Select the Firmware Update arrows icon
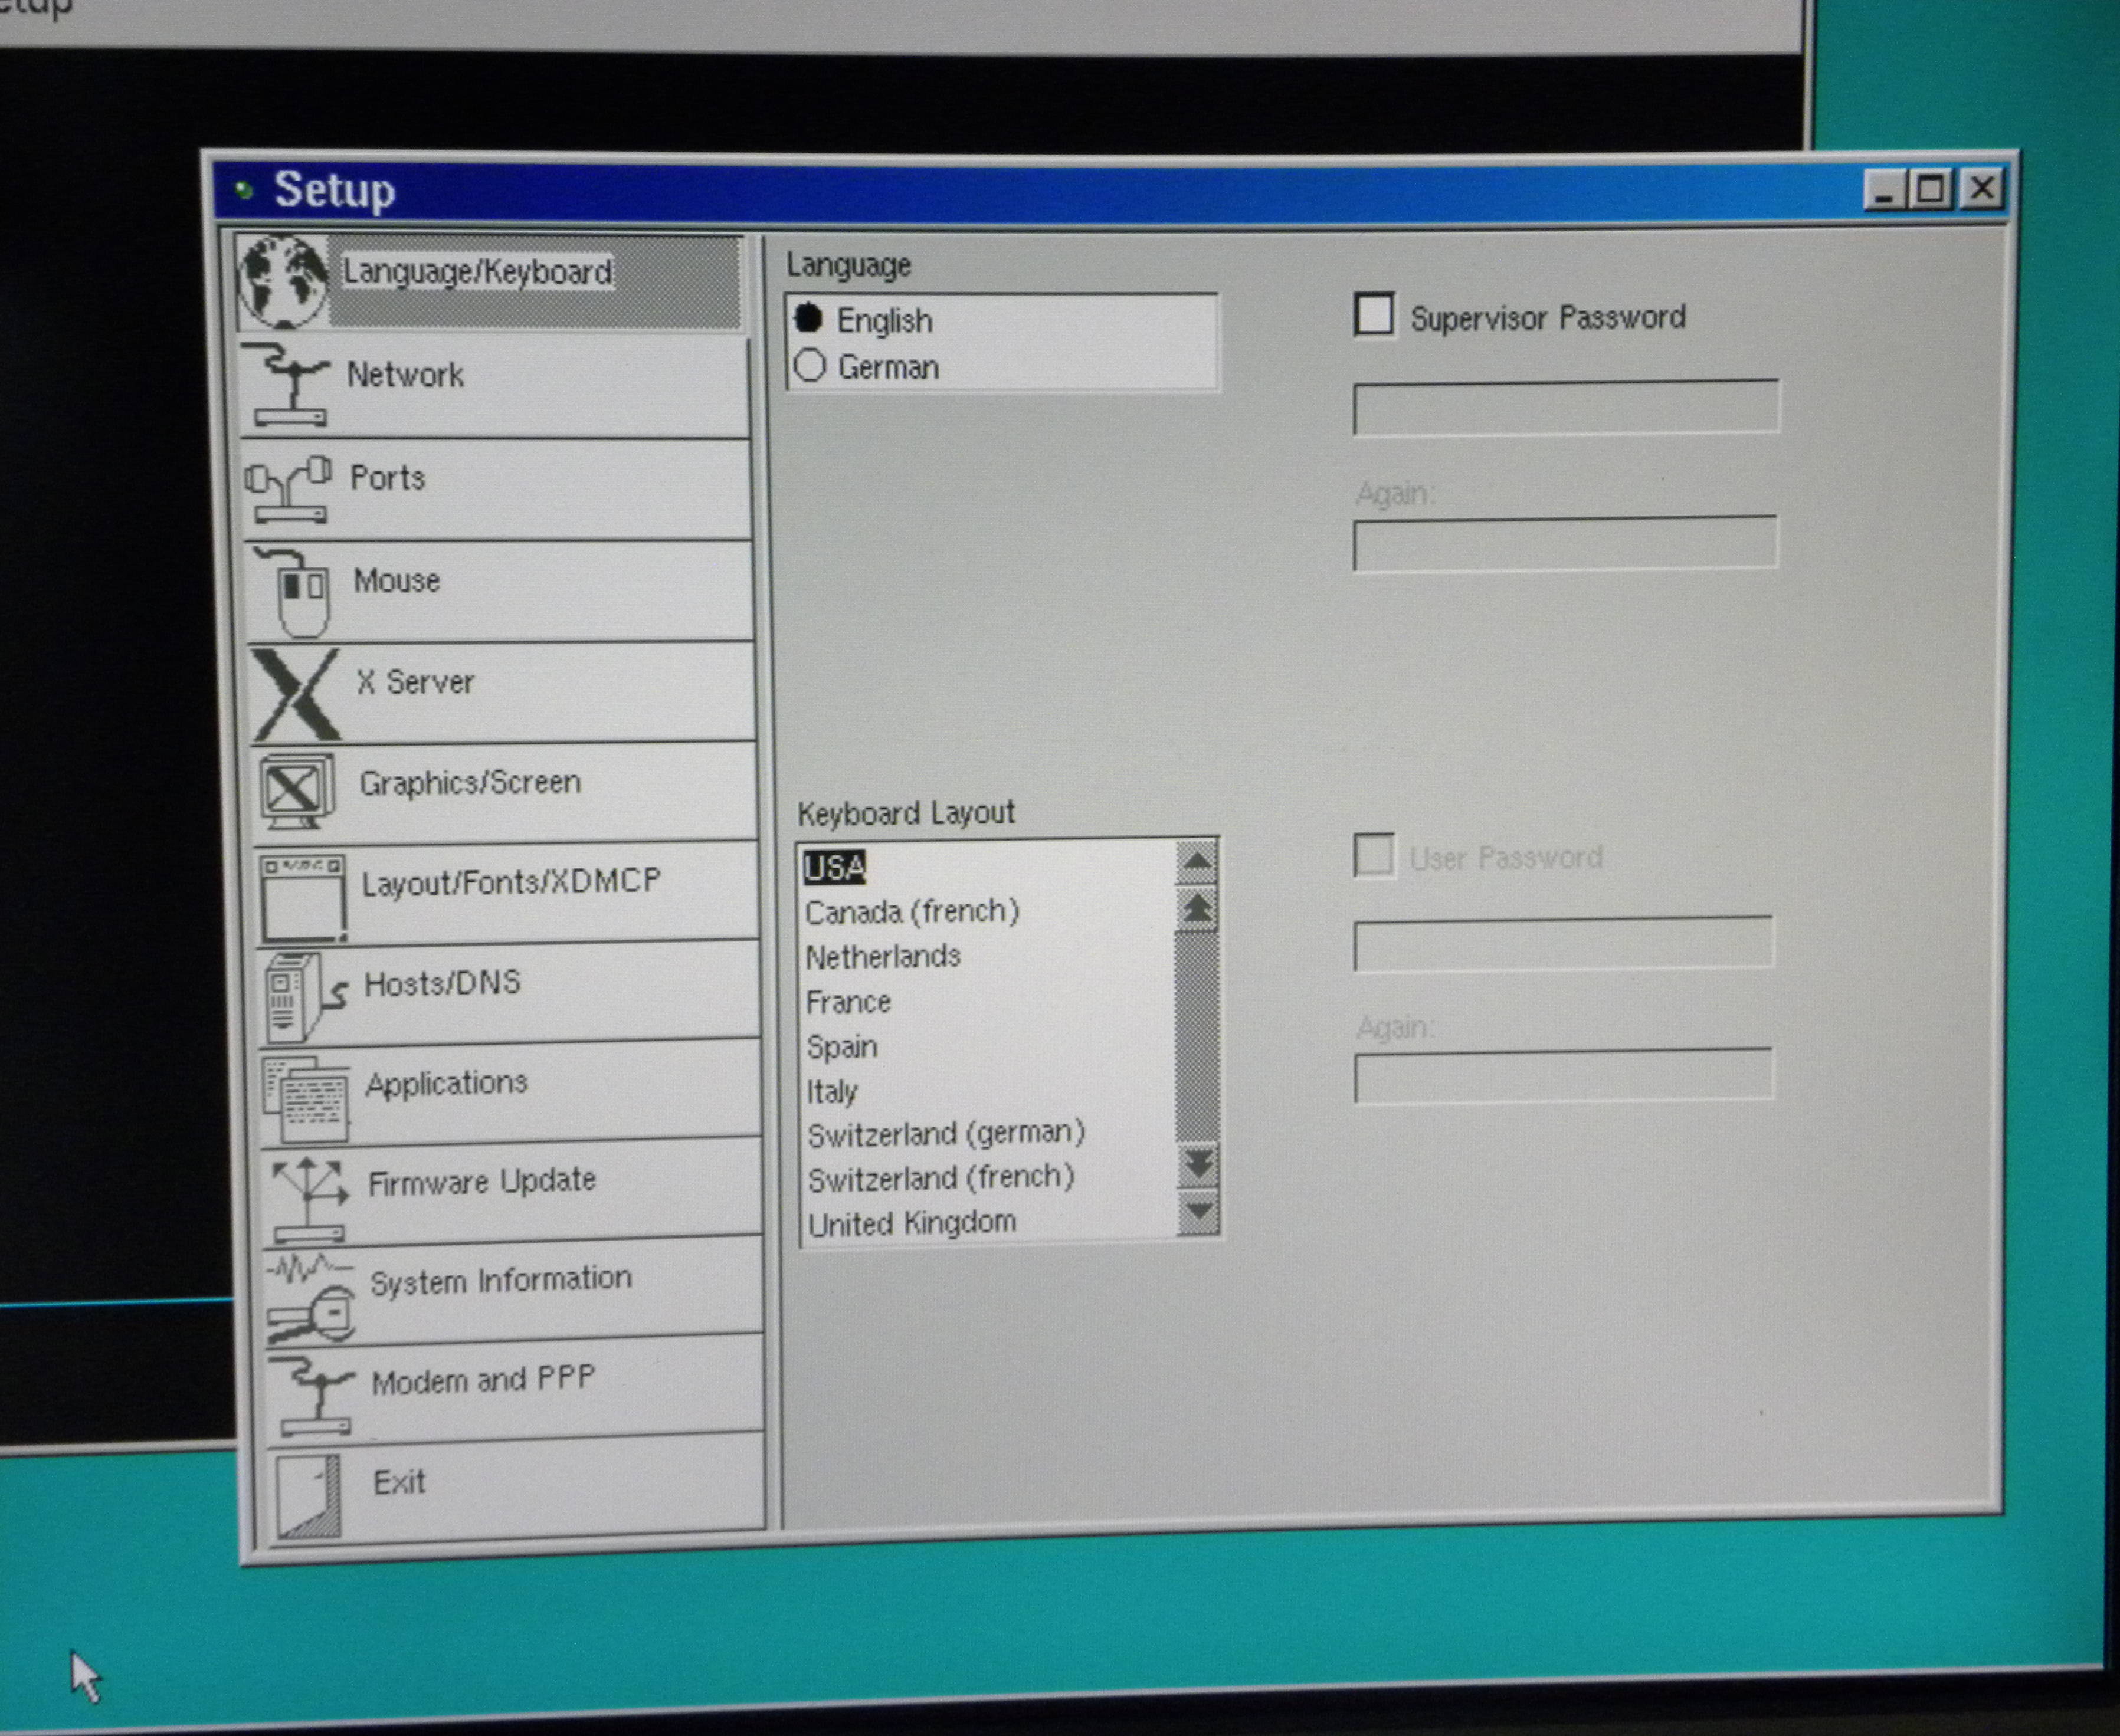 [308, 1194]
